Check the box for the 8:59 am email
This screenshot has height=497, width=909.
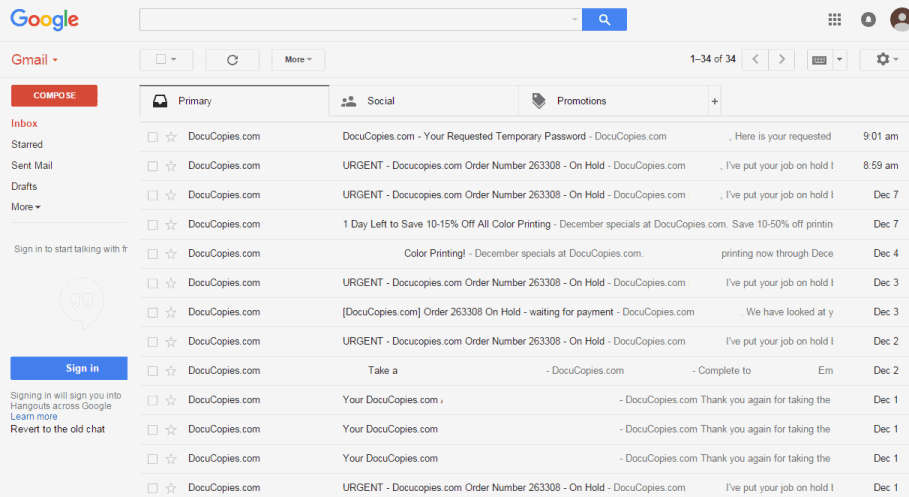(x=153, y=166)
